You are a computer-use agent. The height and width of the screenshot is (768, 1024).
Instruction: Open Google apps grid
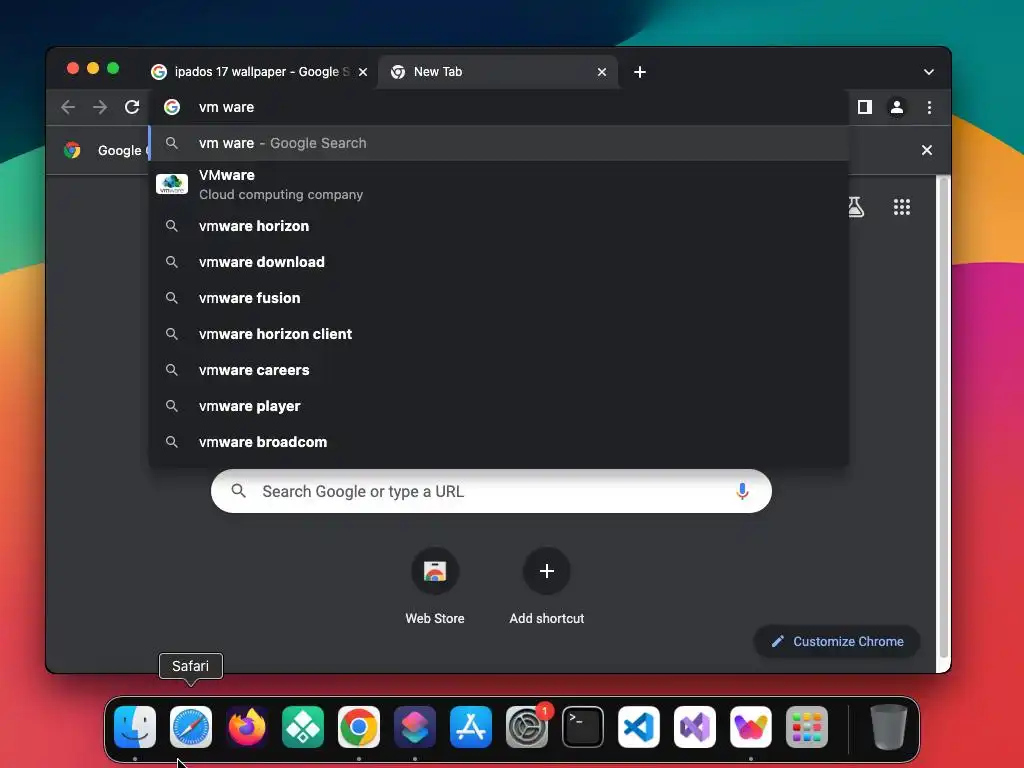pos(902,207)
